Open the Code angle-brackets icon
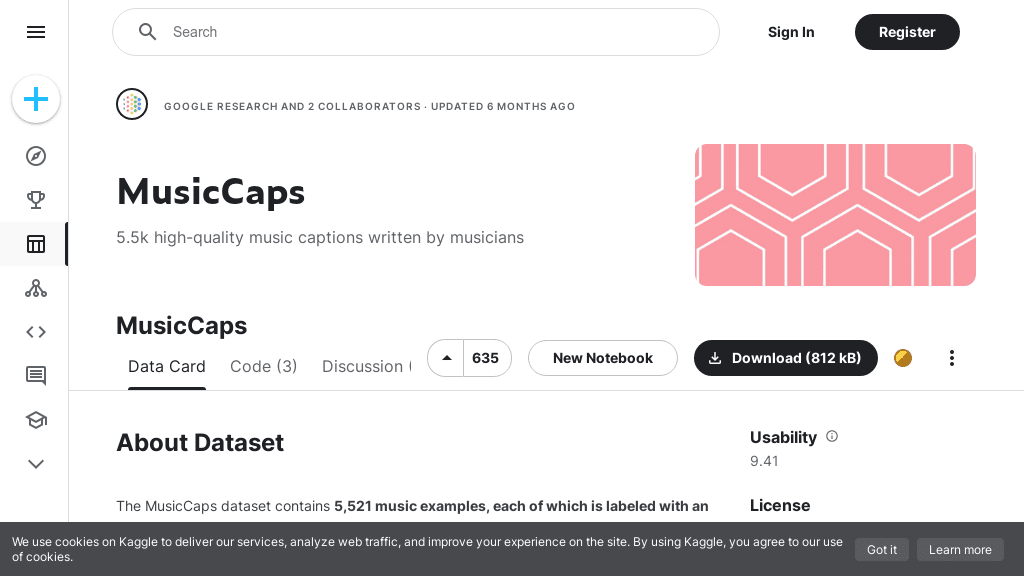The height and width of the screenshot is (576, 1024). tap(36, 332)
